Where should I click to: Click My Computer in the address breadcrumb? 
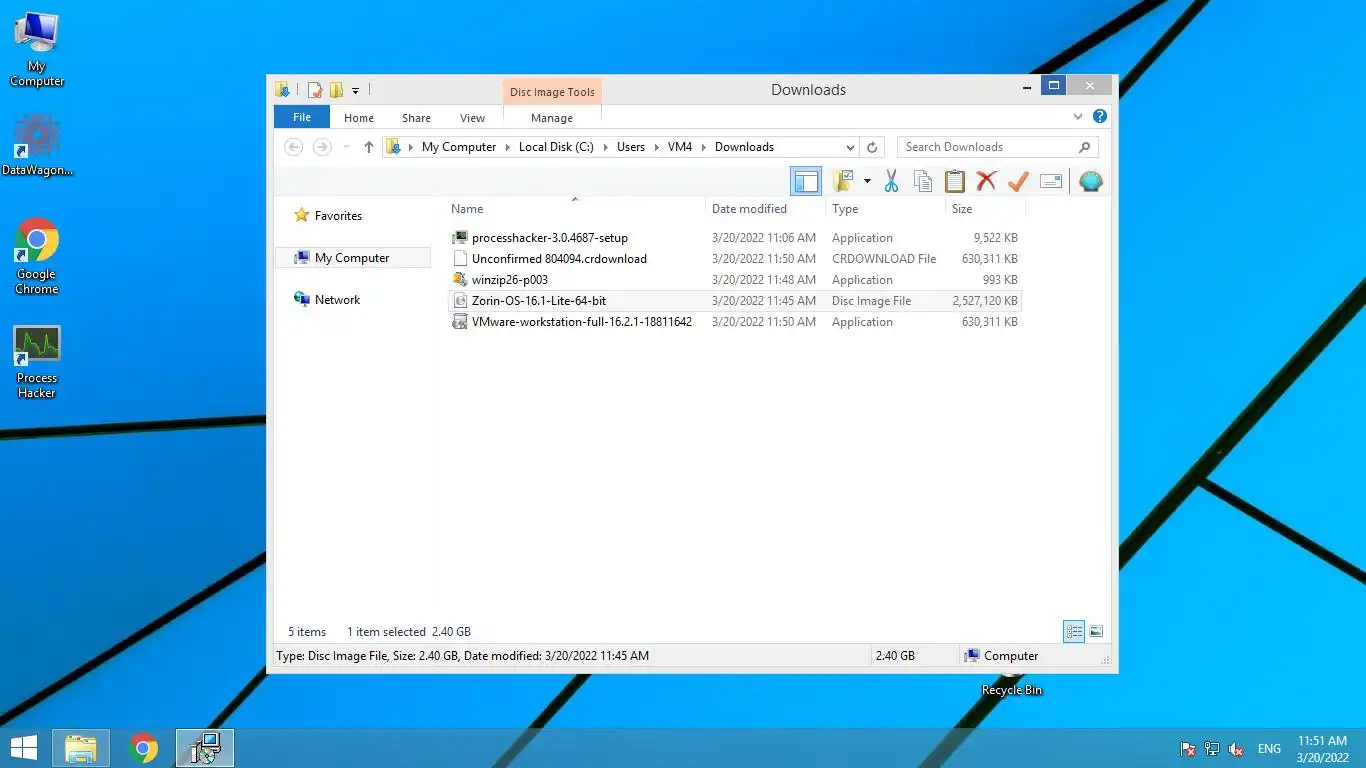tap(459, 147)
